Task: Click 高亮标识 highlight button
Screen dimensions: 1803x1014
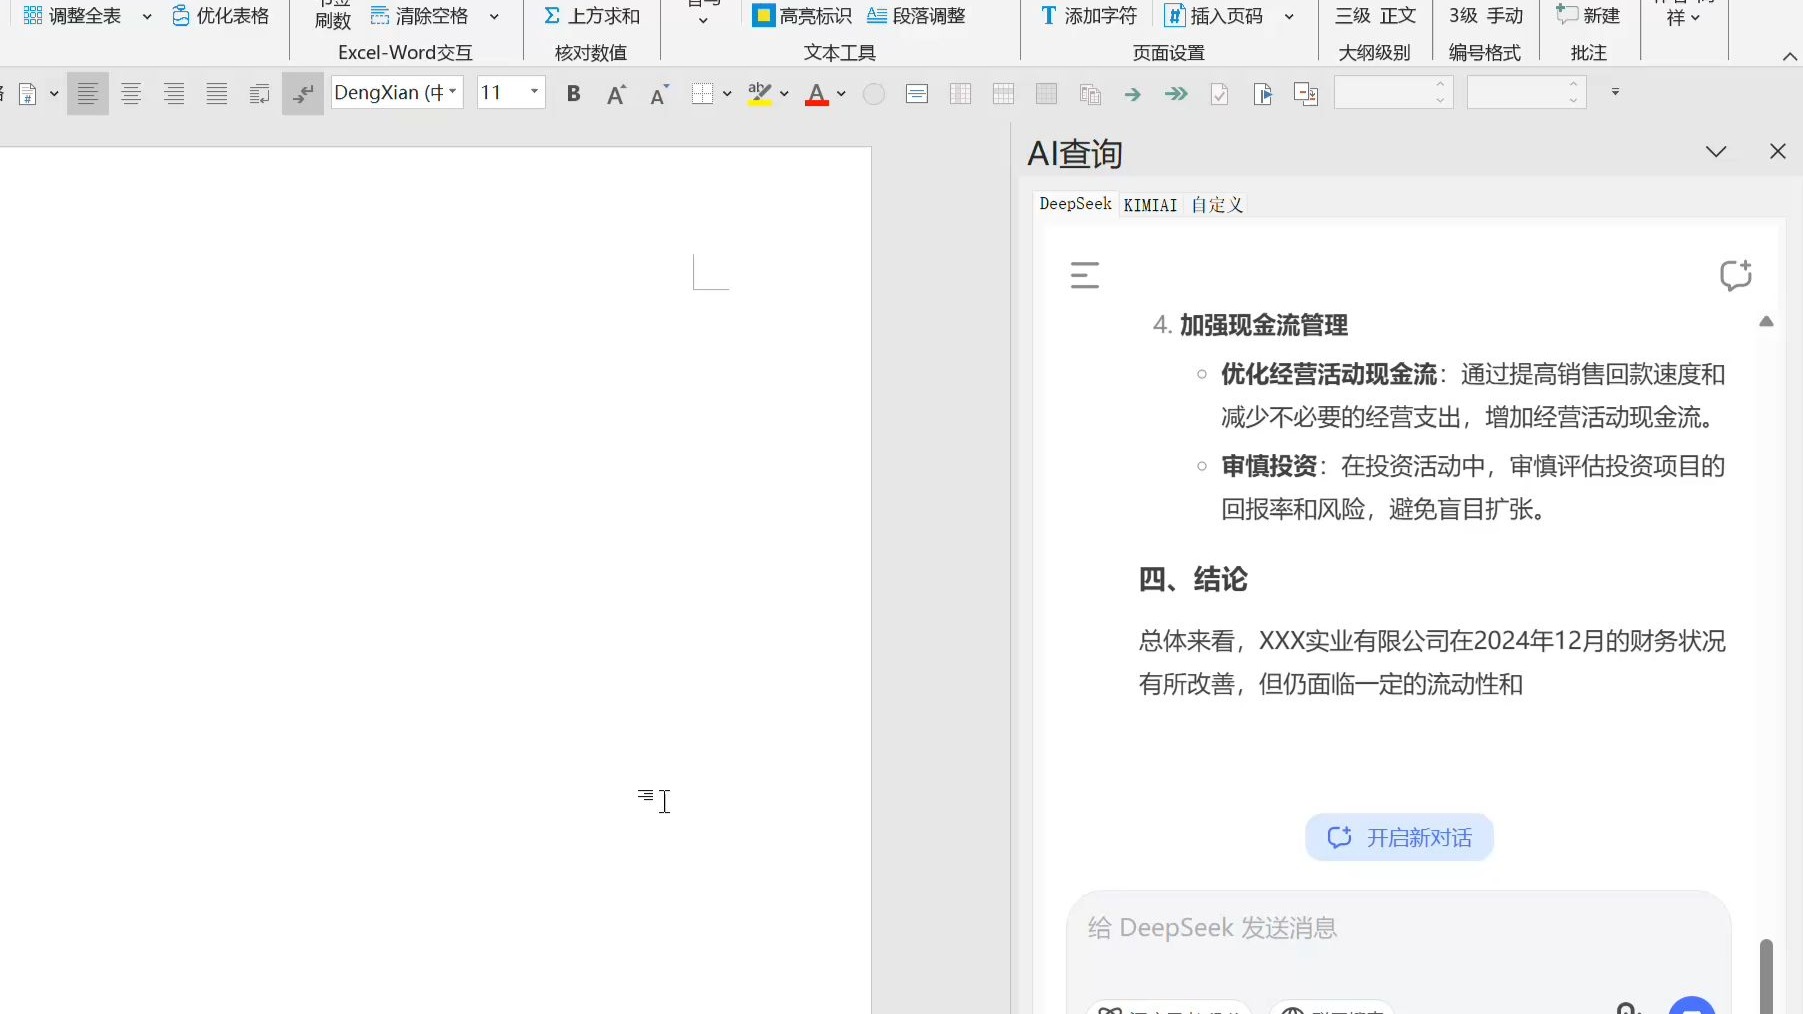Action: click(803, 16)
